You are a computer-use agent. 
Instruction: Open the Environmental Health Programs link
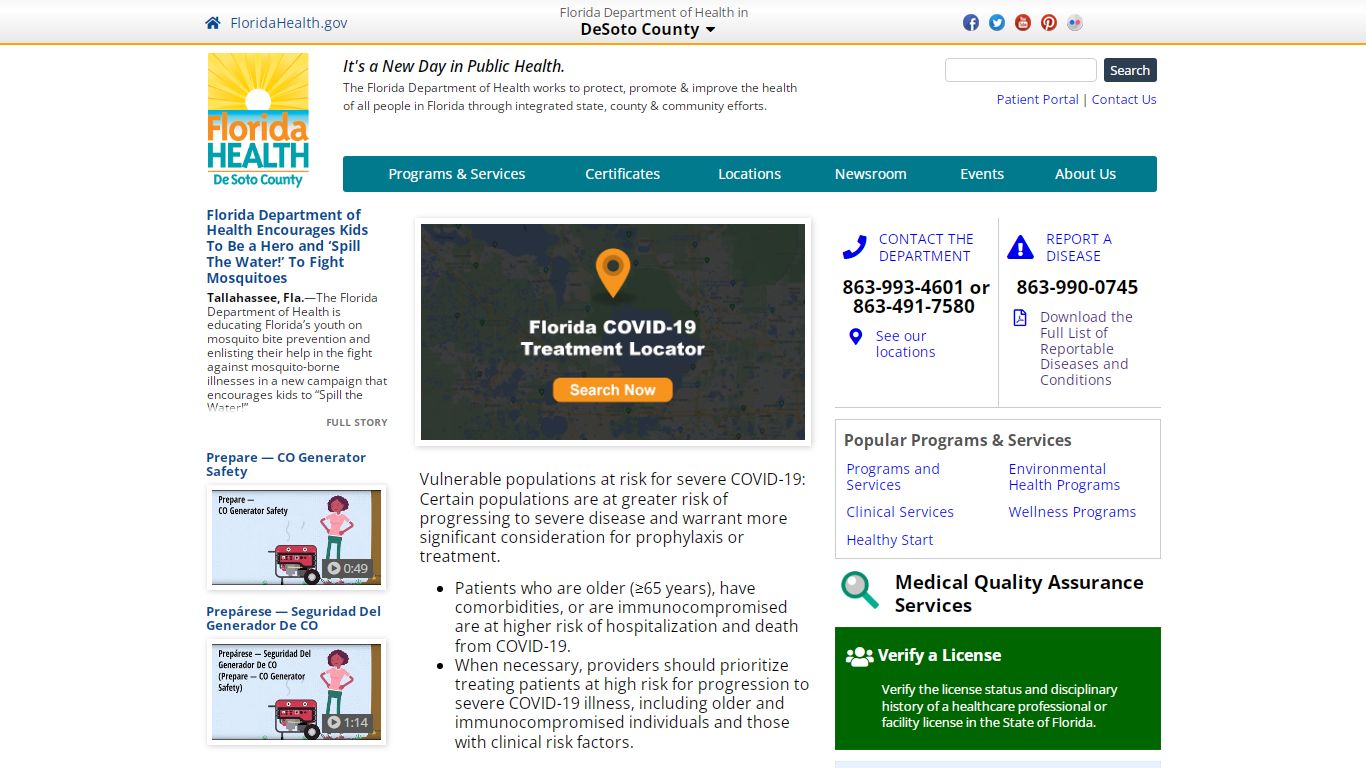pos(1064,477)
